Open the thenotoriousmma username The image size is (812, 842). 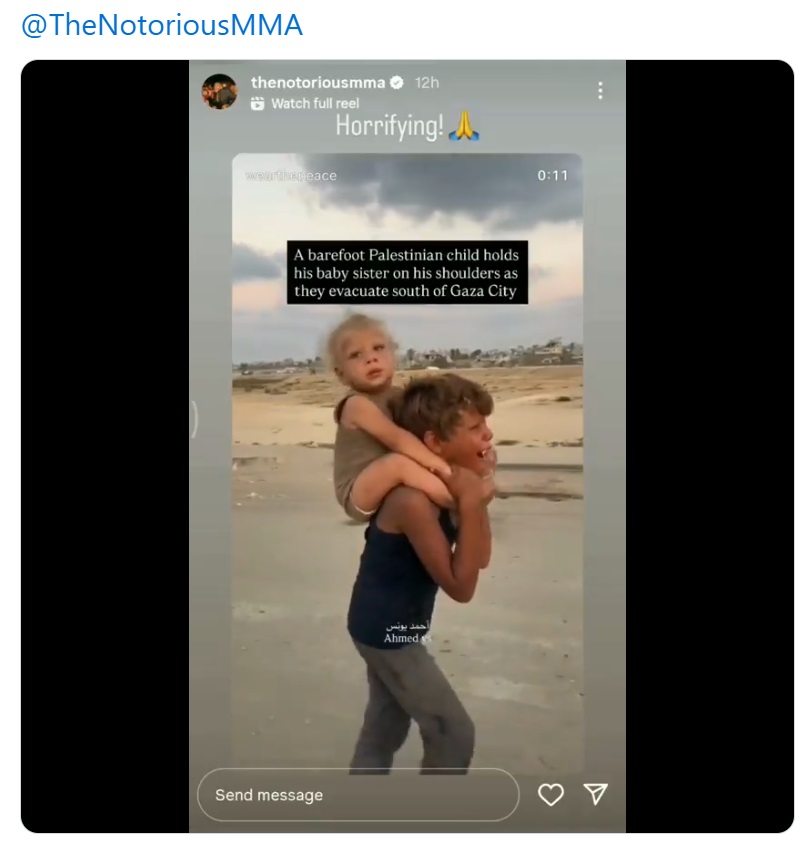pos(318,83)
